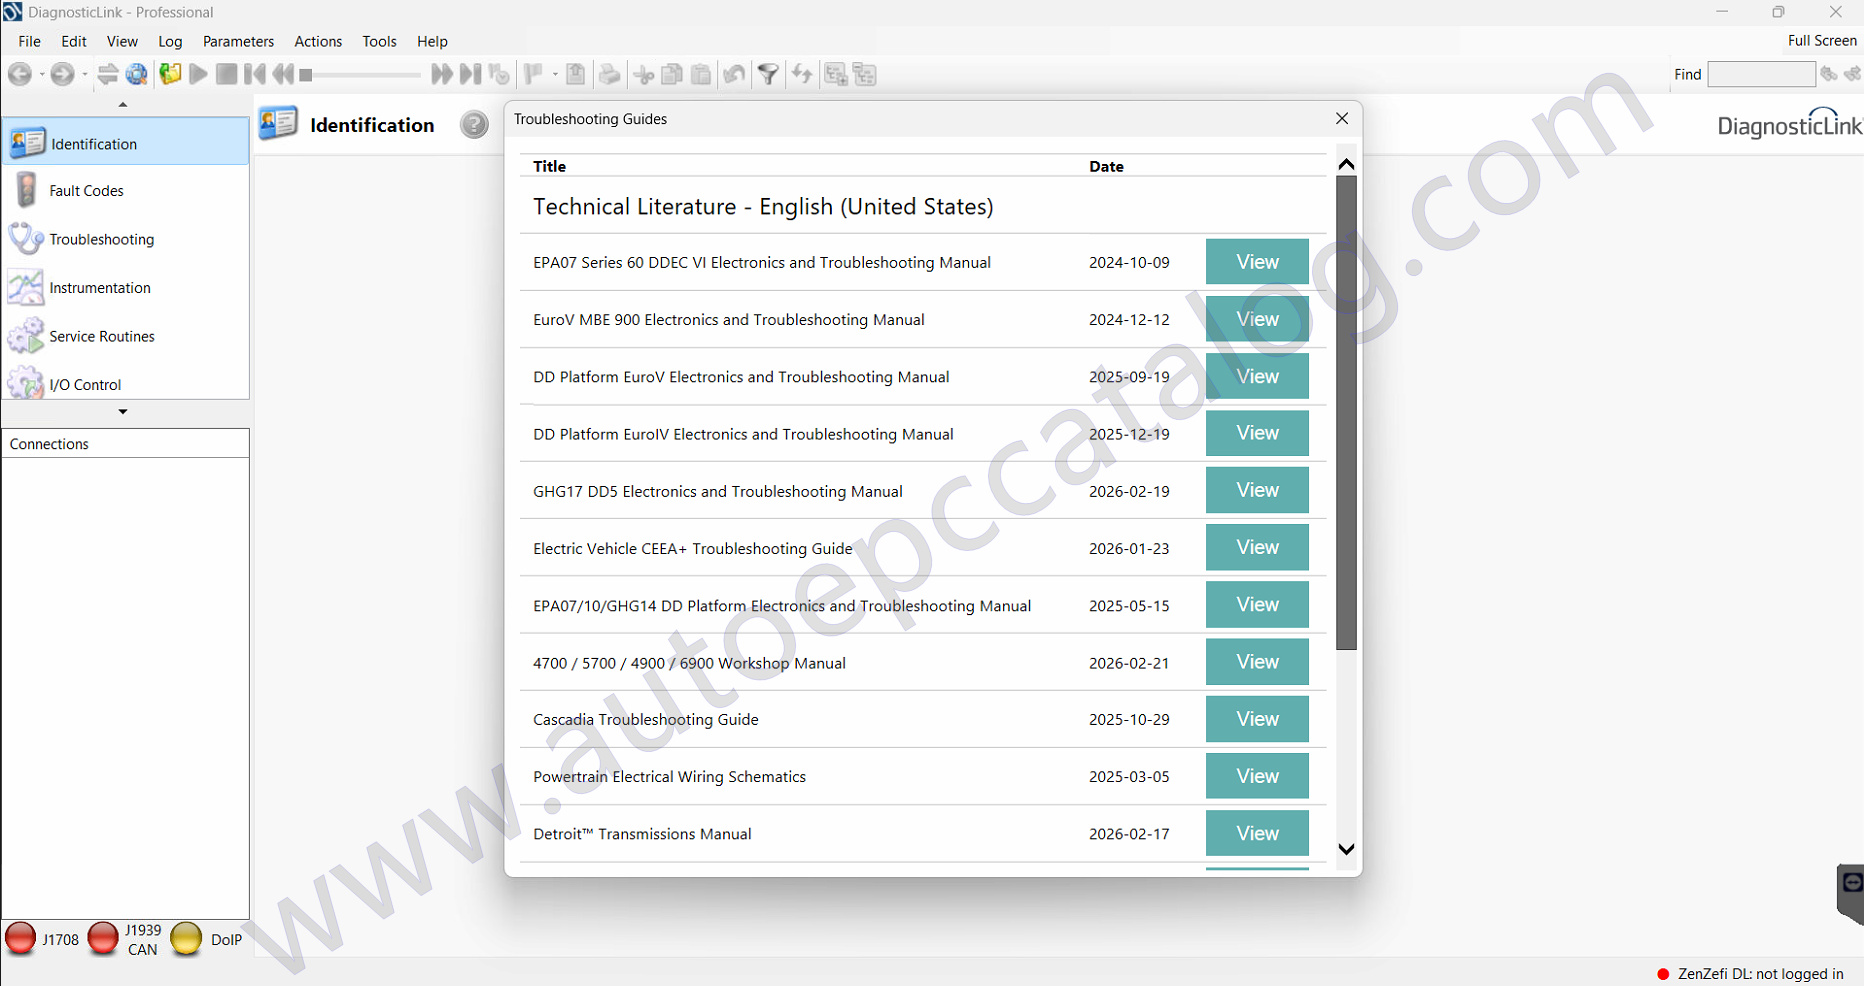Click the print toolbar icon
The height and width of the screenshot is (986, 1864).
click(x=609, y=74)
